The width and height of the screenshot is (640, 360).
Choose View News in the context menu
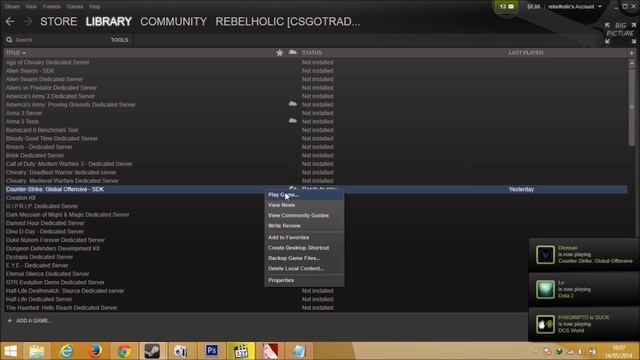click(x=304, y=205)
